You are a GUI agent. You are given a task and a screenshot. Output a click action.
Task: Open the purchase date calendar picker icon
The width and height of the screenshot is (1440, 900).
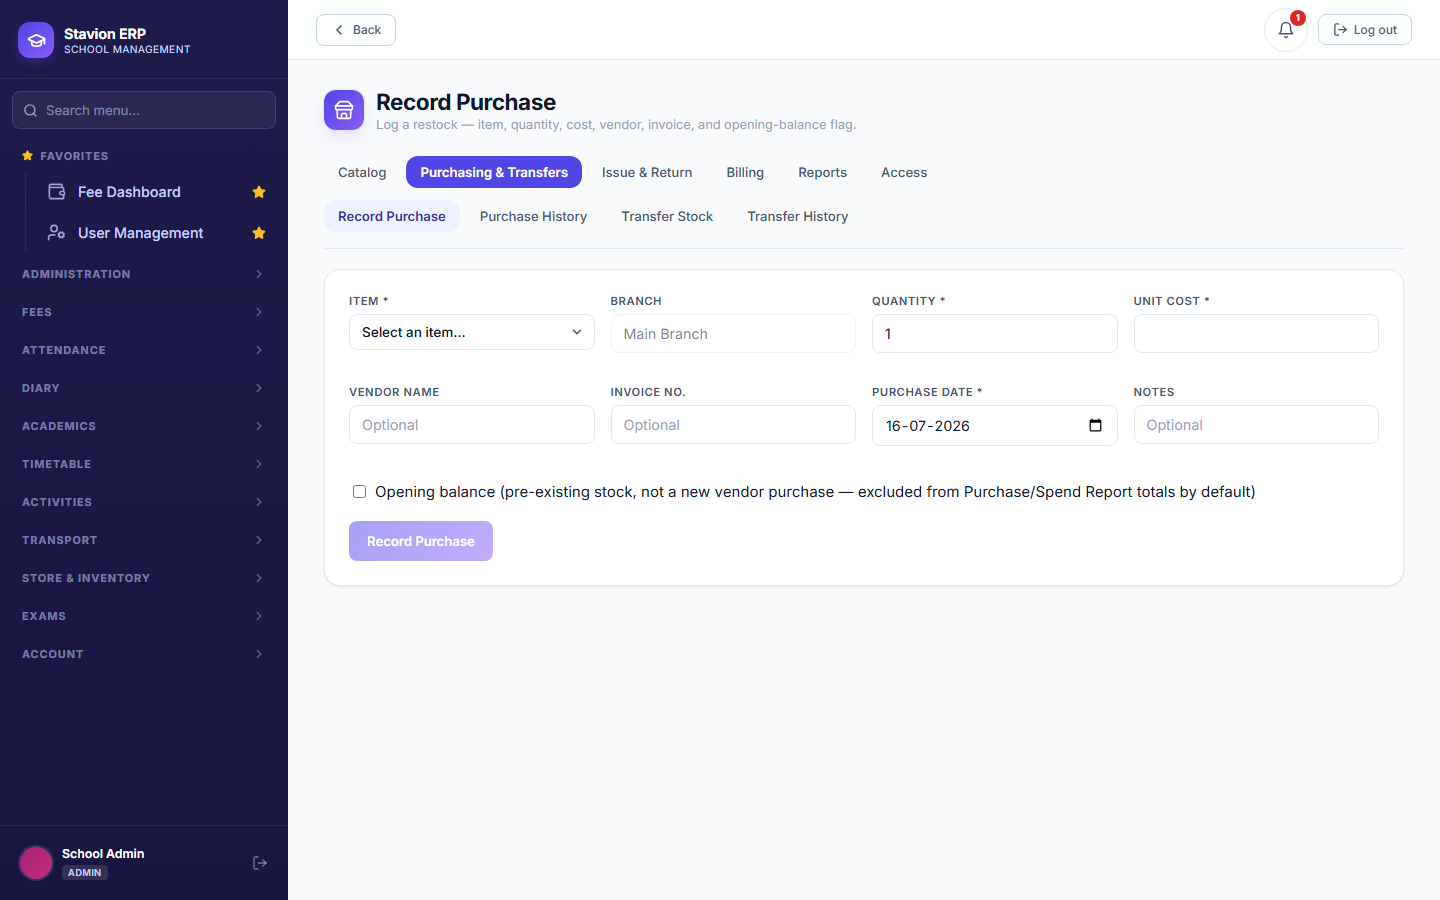point(1095,425)
